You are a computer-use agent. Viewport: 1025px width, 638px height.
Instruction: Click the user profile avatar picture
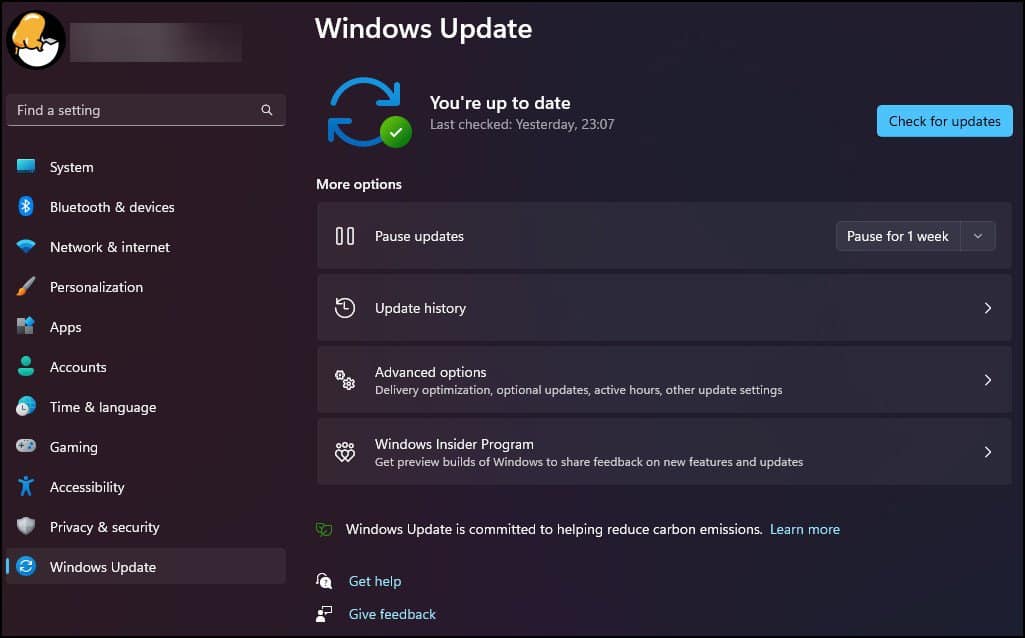pos(36,40)
